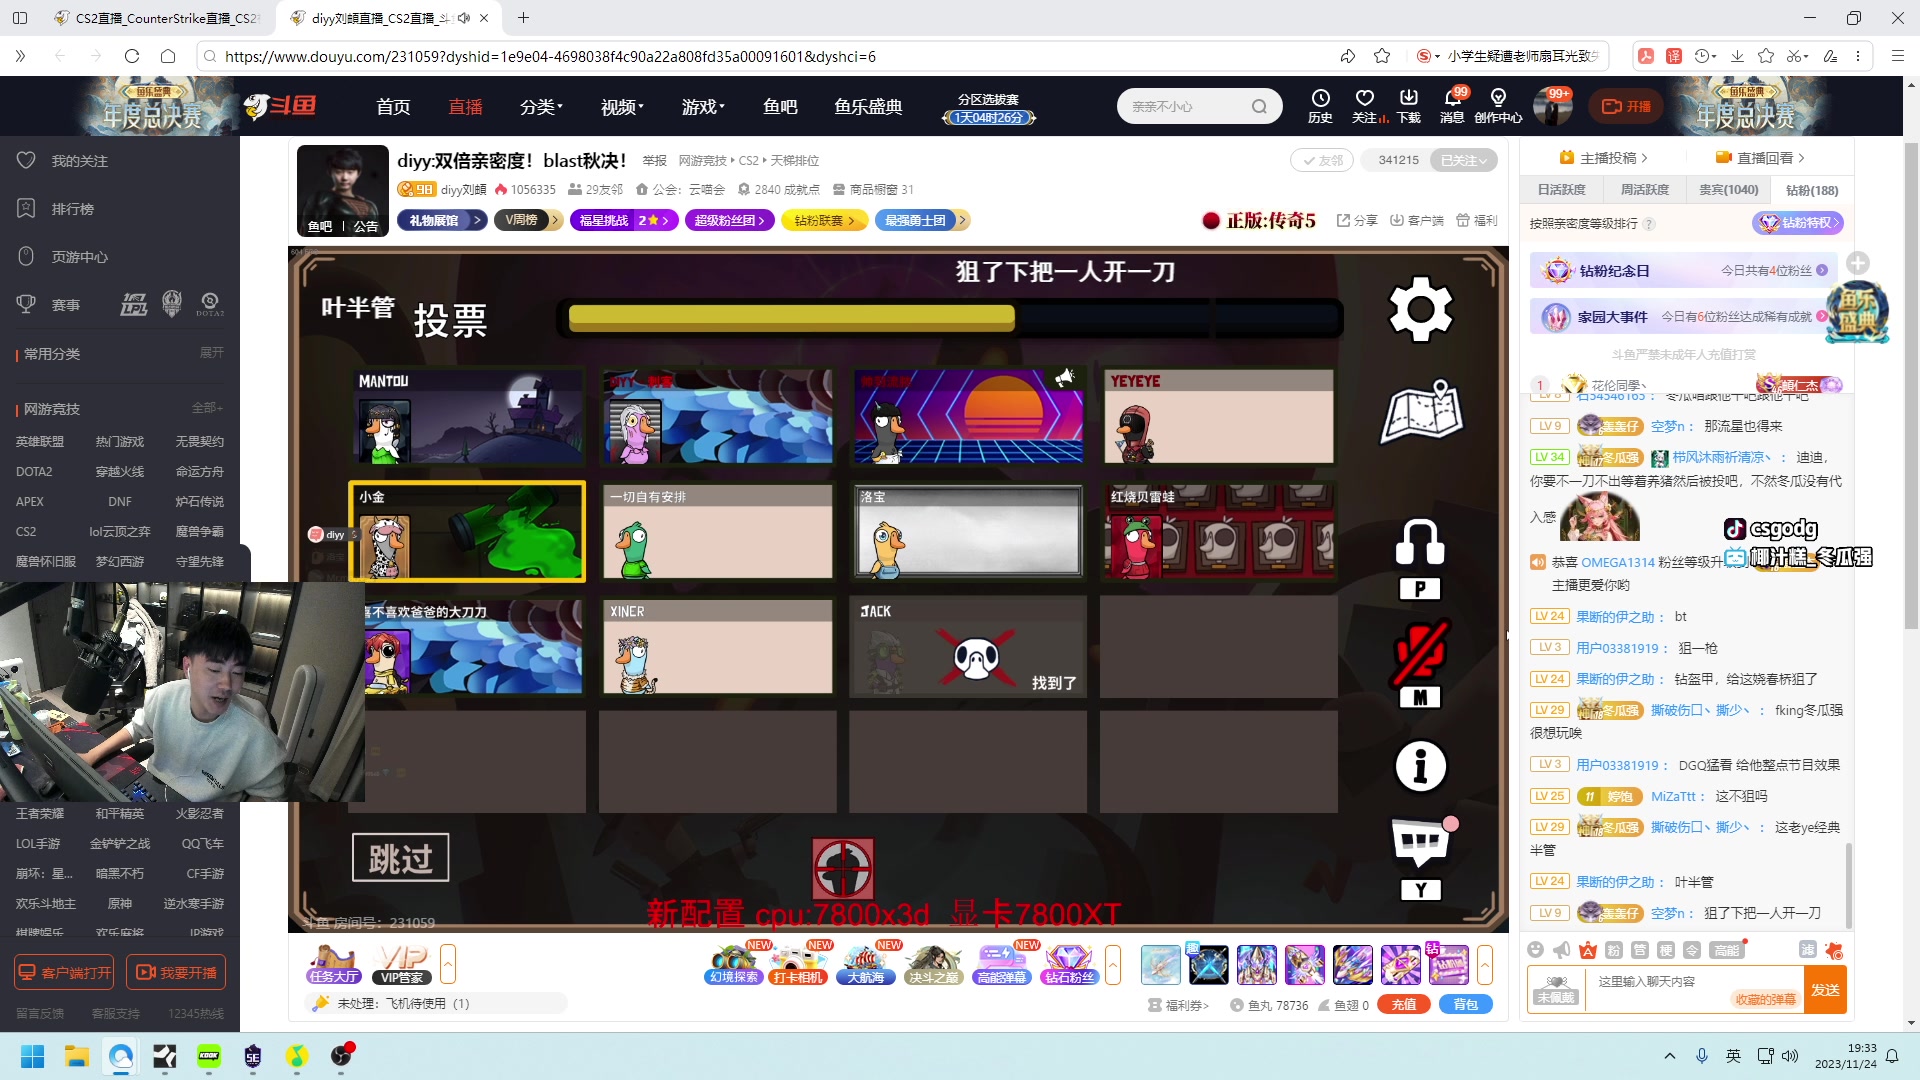Image resolution: width=1920 pixels, height=1080 pixels.
Task: Click the 发送 send button
Action: (x=1825, y=990)
